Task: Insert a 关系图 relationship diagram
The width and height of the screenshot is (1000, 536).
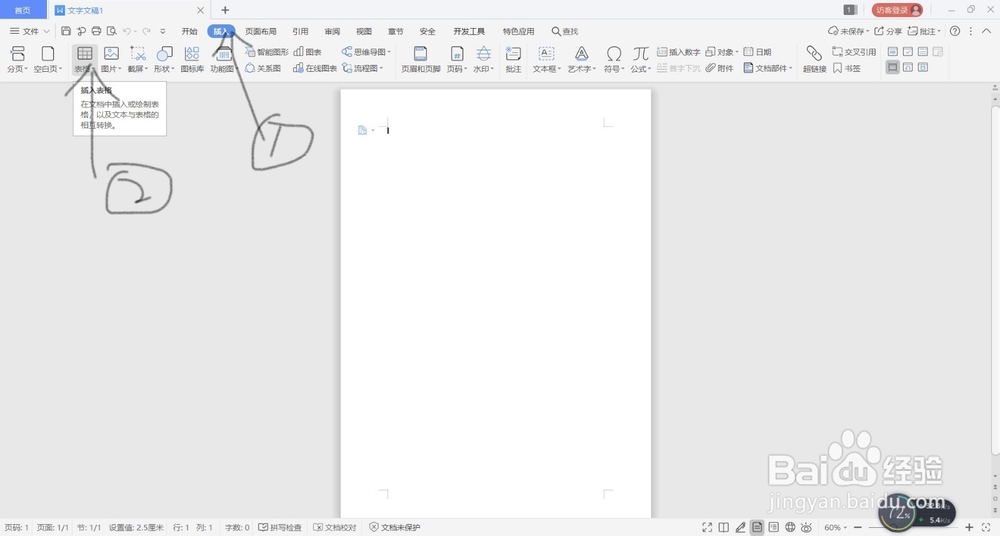Action: [263, 68]
